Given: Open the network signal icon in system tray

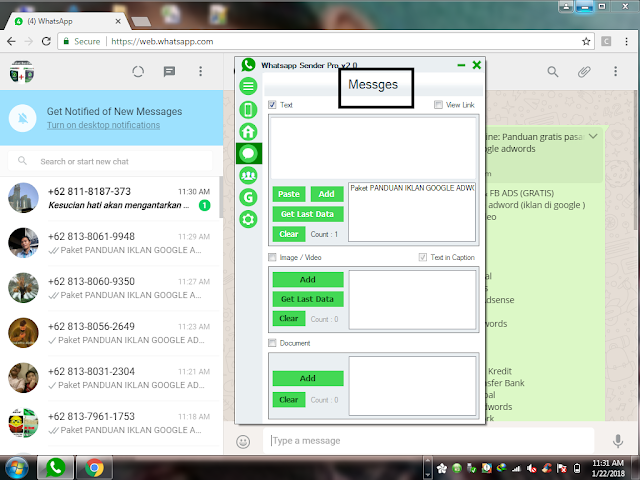Looking at the screenshot, I should [x=517, y=468].
